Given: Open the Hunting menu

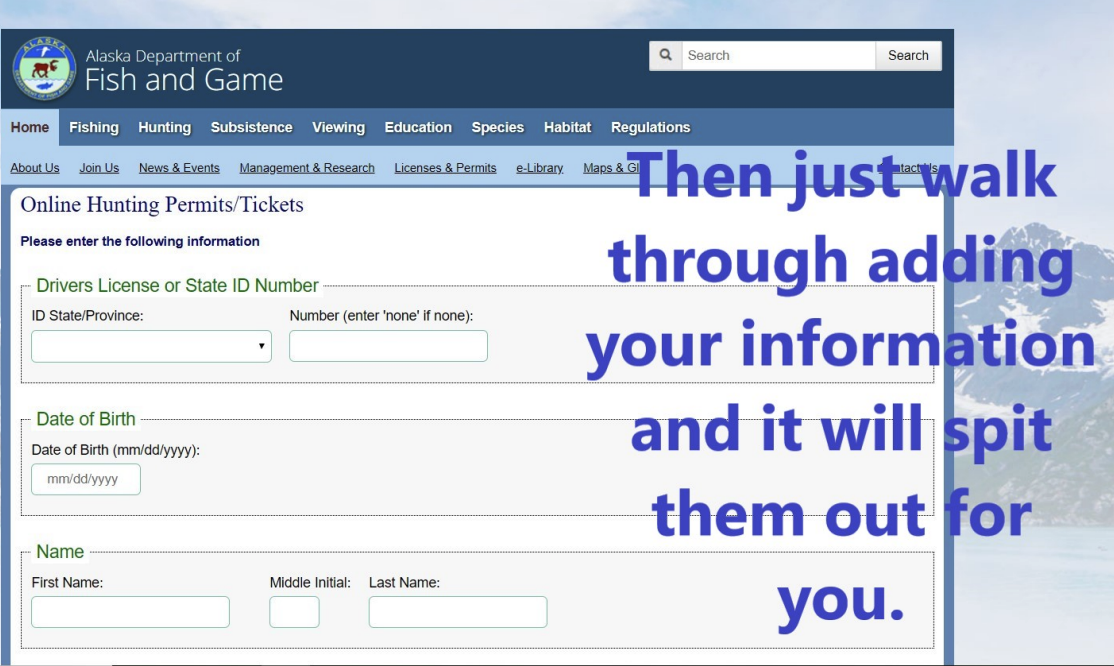Looking at the screenshot, I should 164,128.
